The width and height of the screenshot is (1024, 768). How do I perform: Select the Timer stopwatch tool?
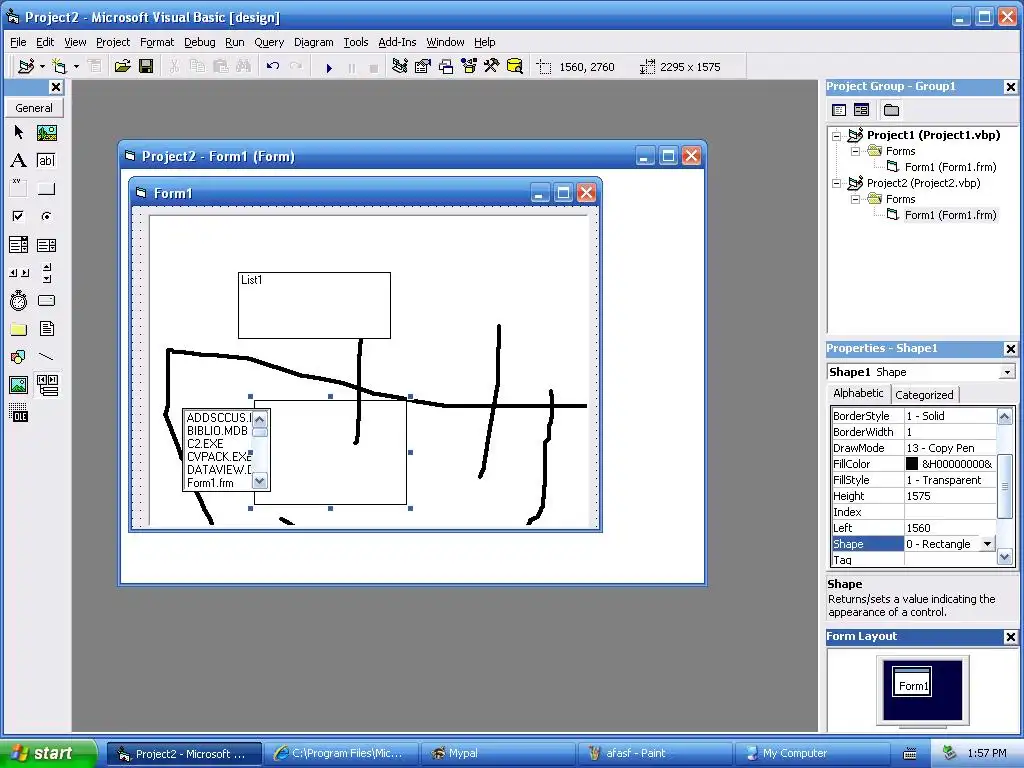click(x=18, y=300)
